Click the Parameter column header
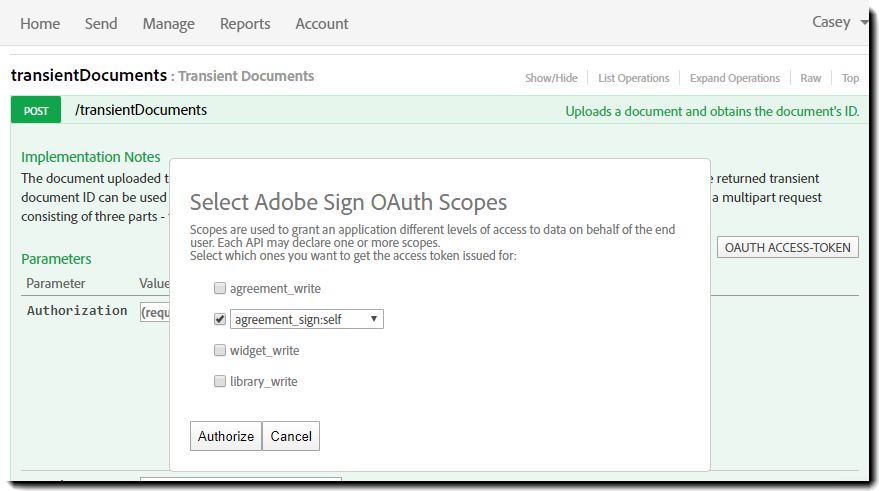The width and height of the screenshot is (879, 491). pos(55,283)
